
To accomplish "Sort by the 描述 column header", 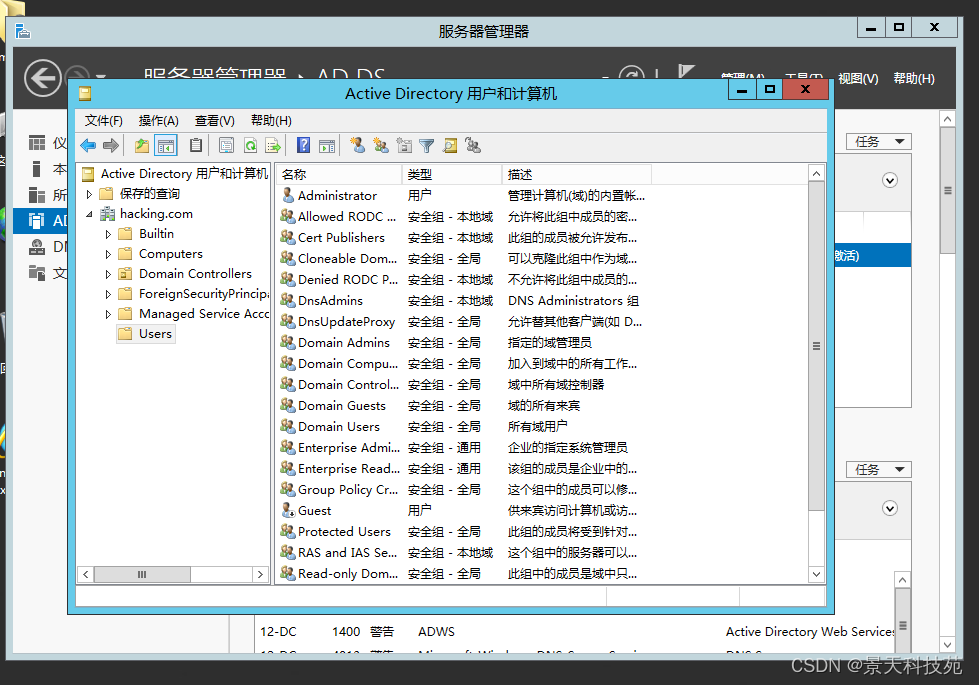I will pos(576,174).
